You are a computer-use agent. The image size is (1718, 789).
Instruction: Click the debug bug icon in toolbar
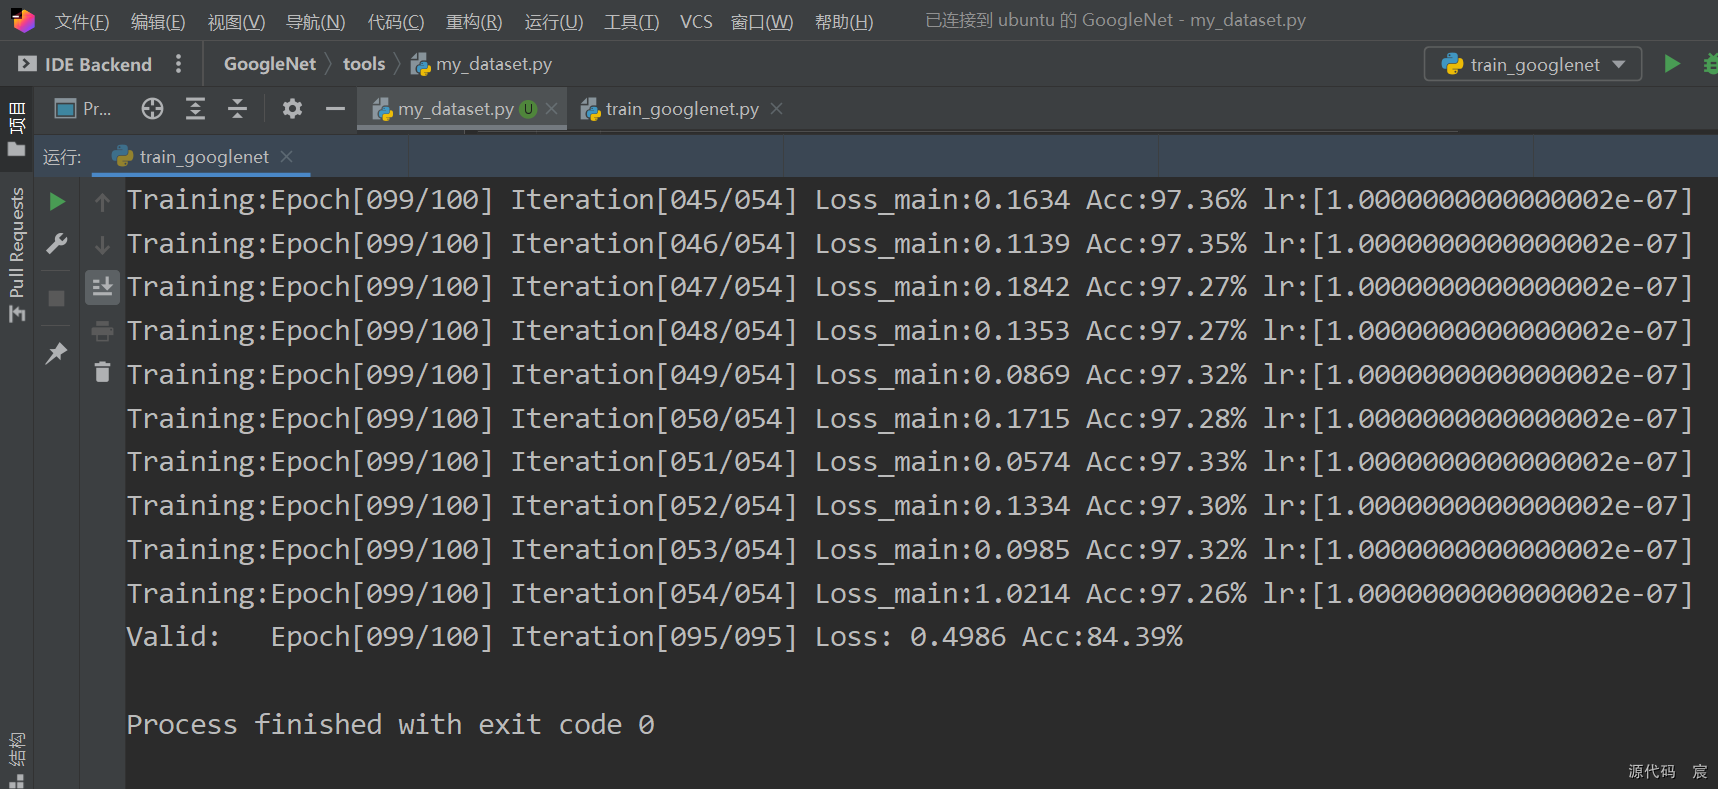pyautogui.click(x=1710, y=64)
